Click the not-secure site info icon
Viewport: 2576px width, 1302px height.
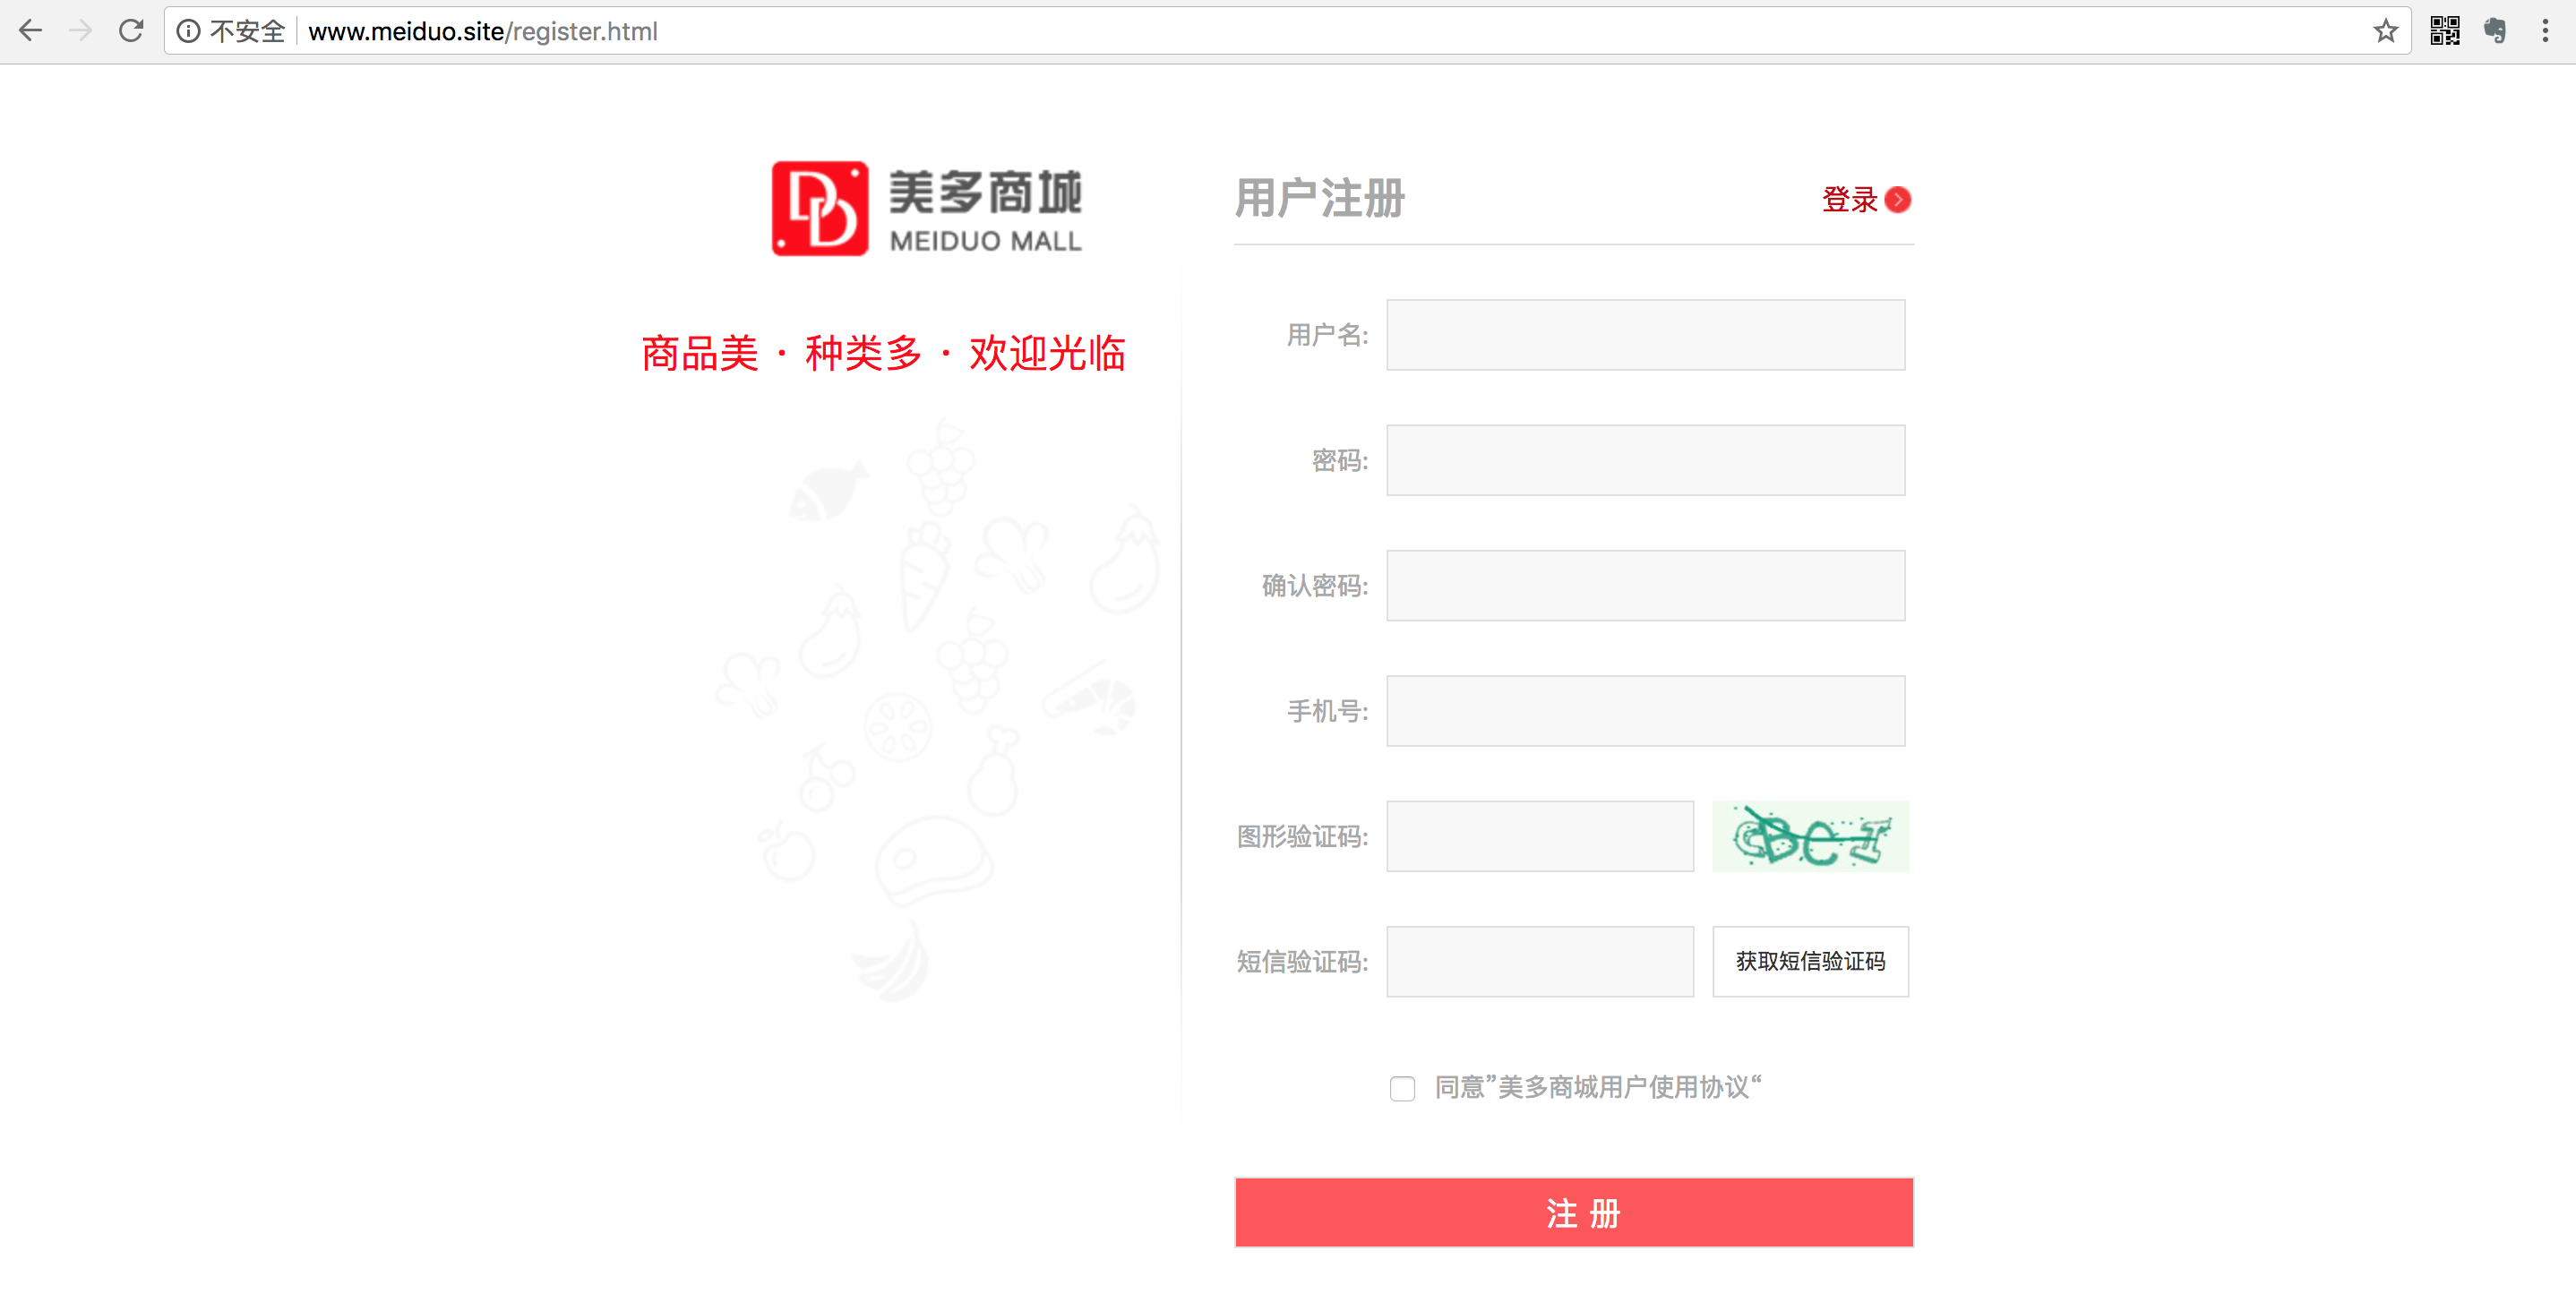pyautogui.click(x=188, y=31)
